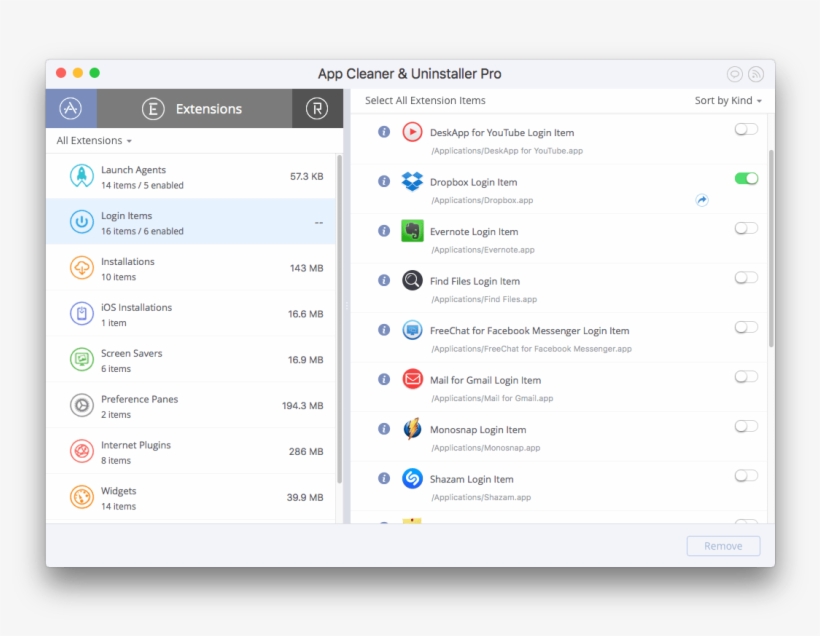Show info for Monosnap Login Item
Viewport: 820px width, 636px height.
(x=384, y=429)
